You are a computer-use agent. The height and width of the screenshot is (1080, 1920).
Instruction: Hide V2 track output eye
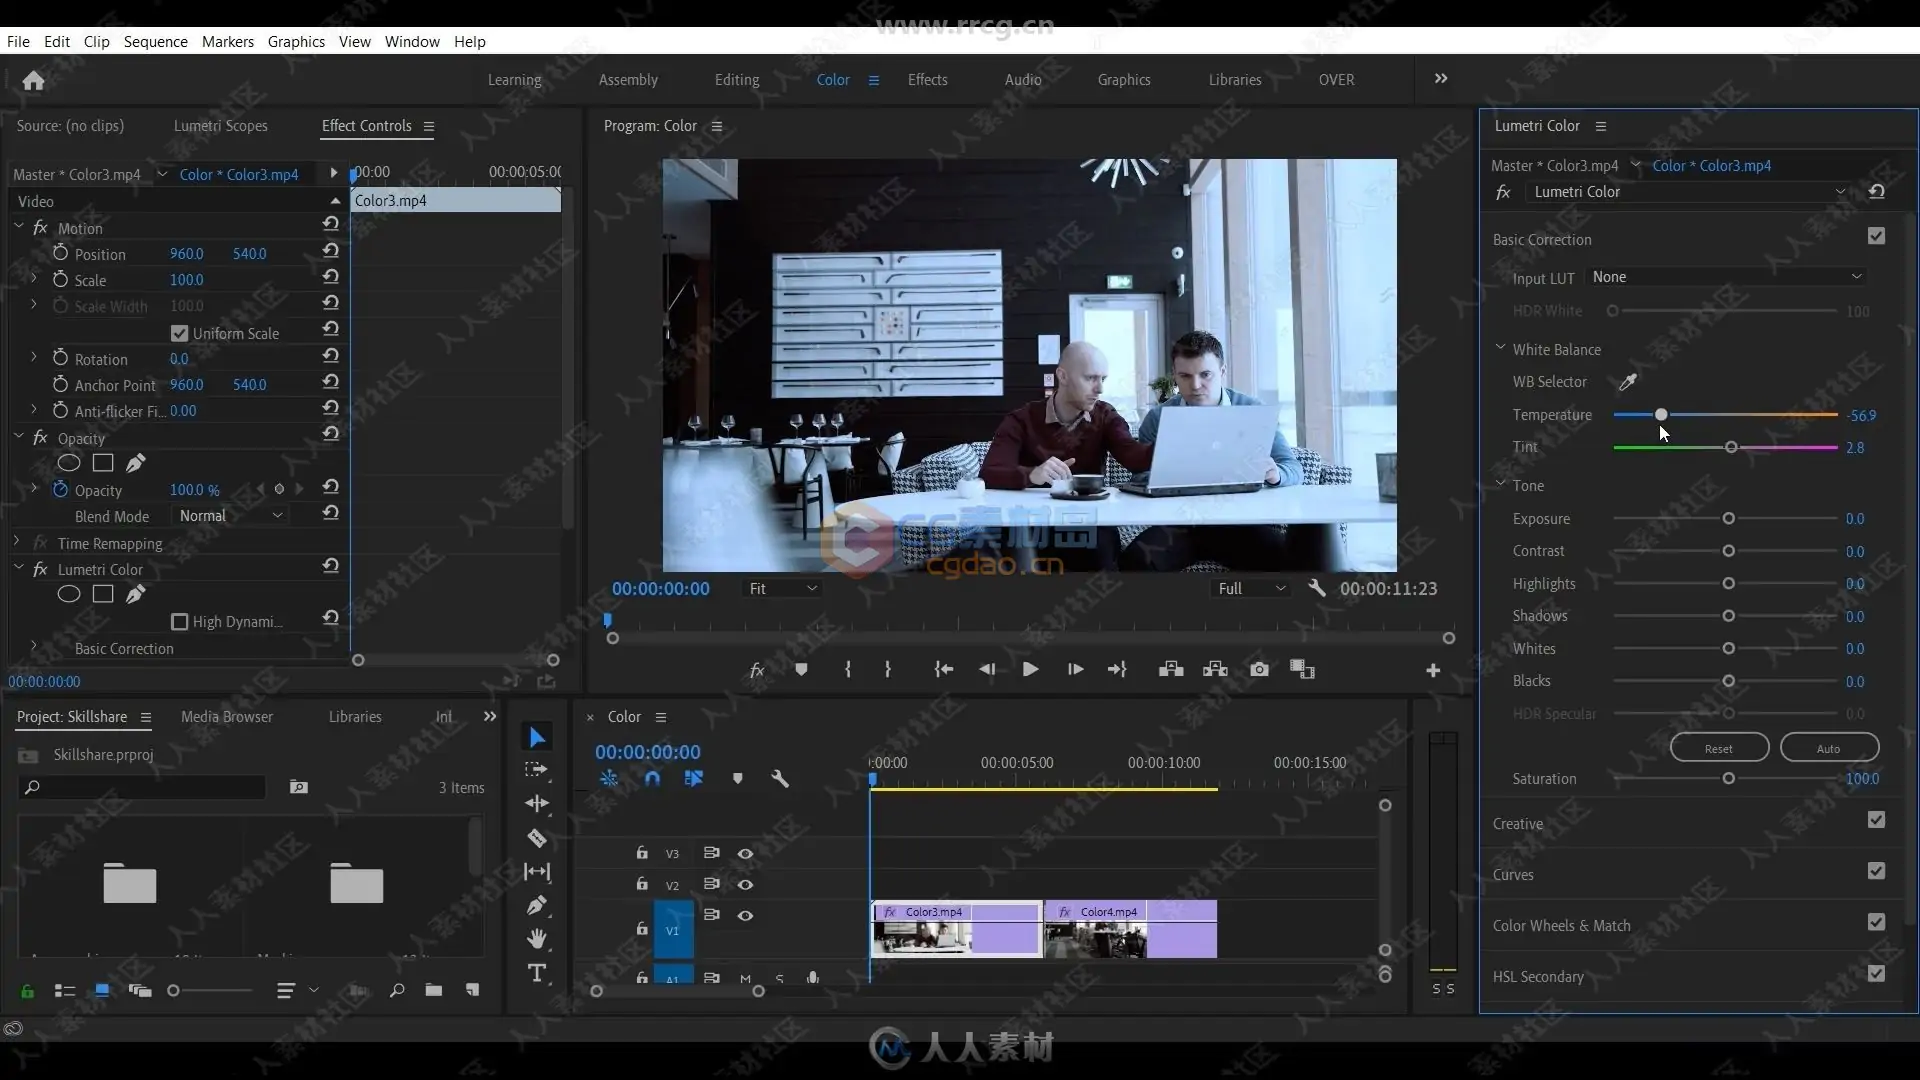pos(745,885)
